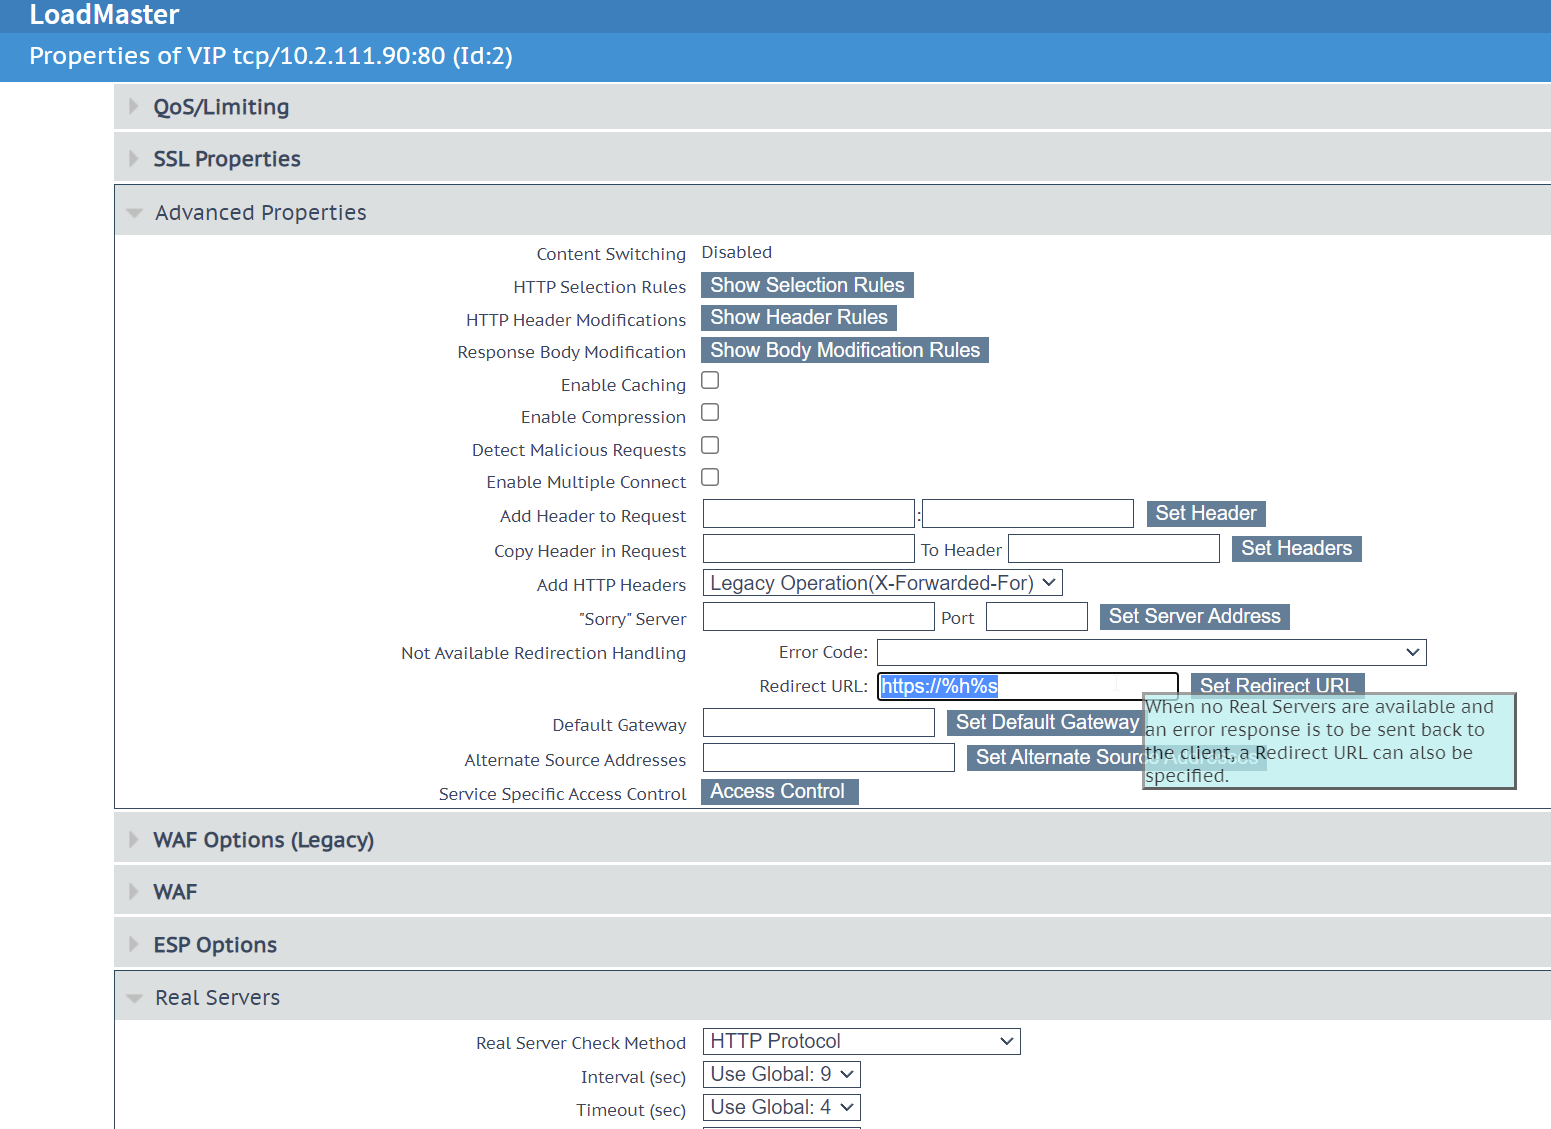Click into the Redirect URL field
This screenshot has height=1129, width=1551.
click(x=1028, y=686)
